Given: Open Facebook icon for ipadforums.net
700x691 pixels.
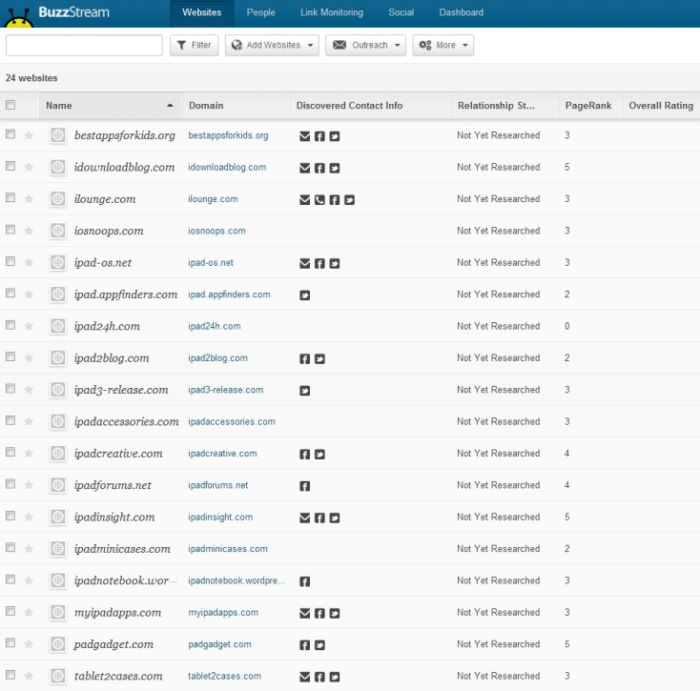Looking at the screenshot, I should click(x=304, y=486).
